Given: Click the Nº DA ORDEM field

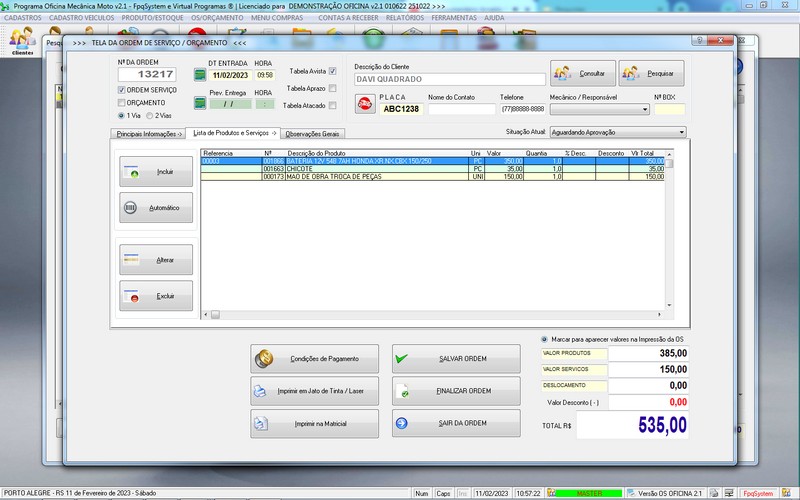Looking at the screenshot, I should pos(147,74).
